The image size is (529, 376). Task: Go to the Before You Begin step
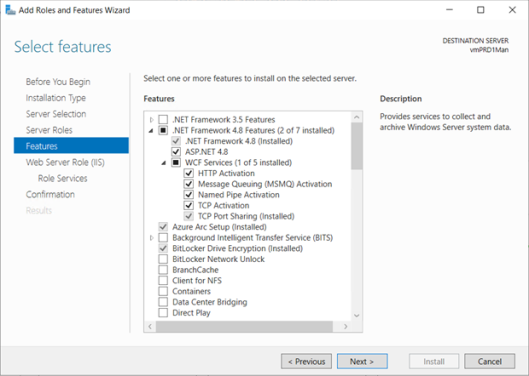pos(58,82)
